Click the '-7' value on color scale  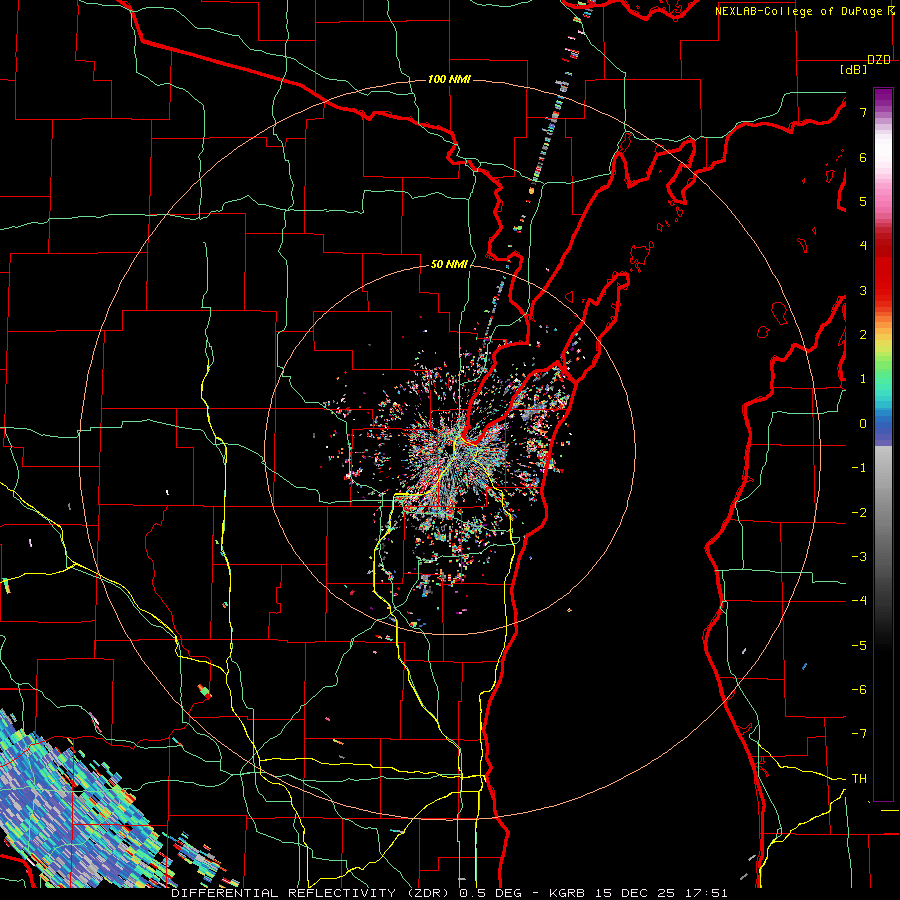click(859, 734)
